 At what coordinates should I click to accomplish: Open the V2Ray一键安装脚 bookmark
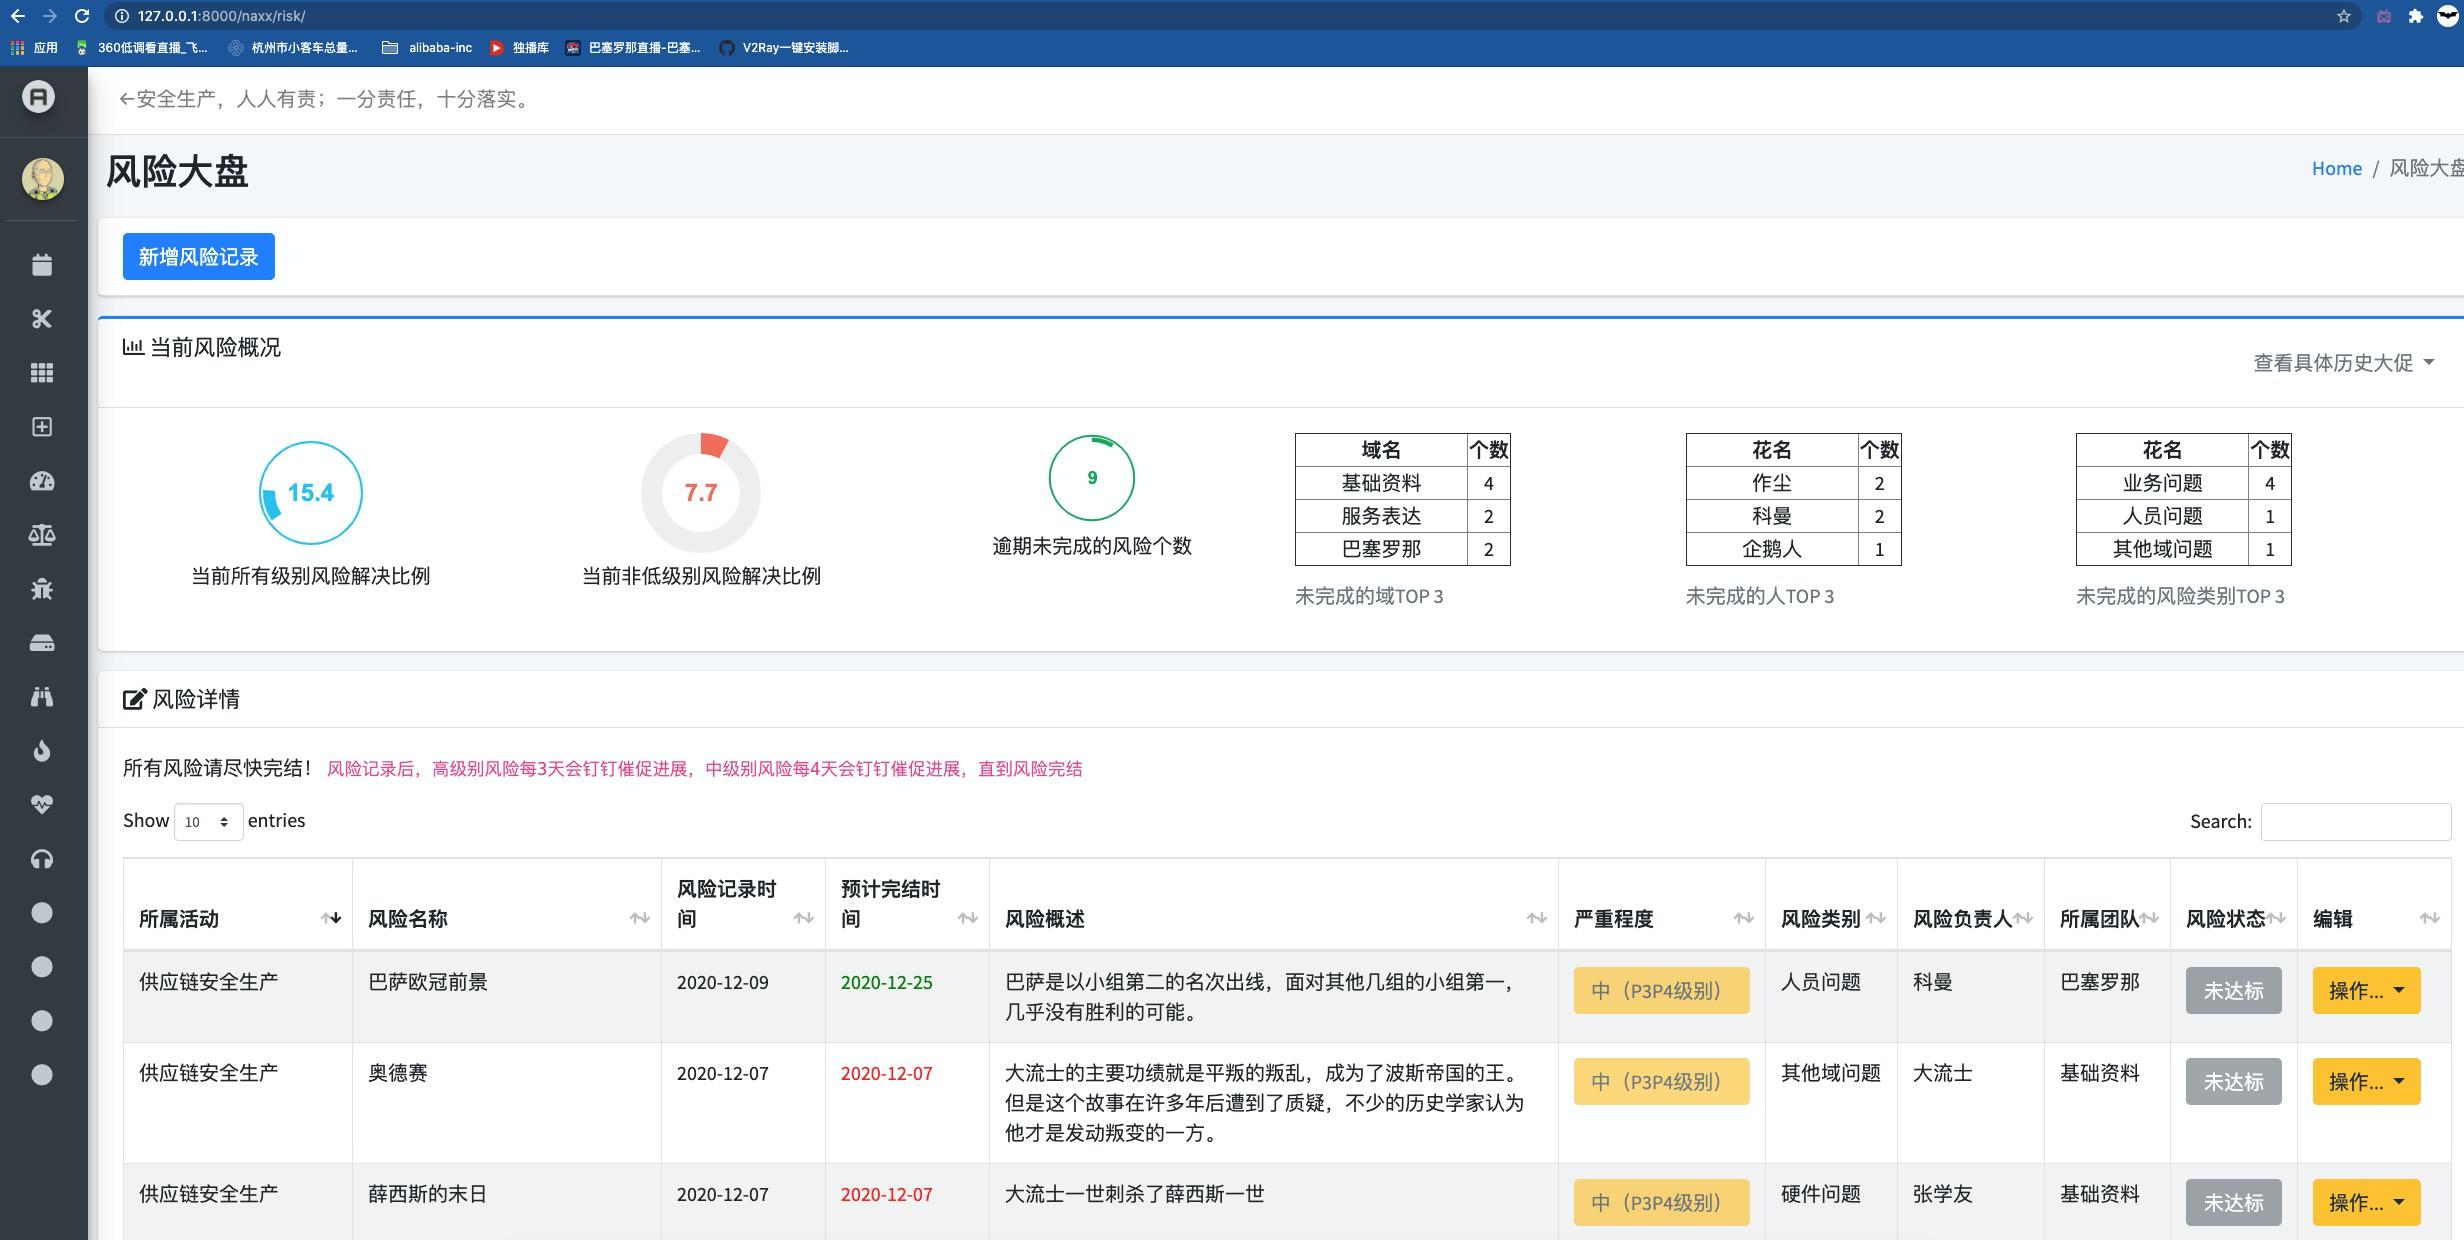[784, 47]
